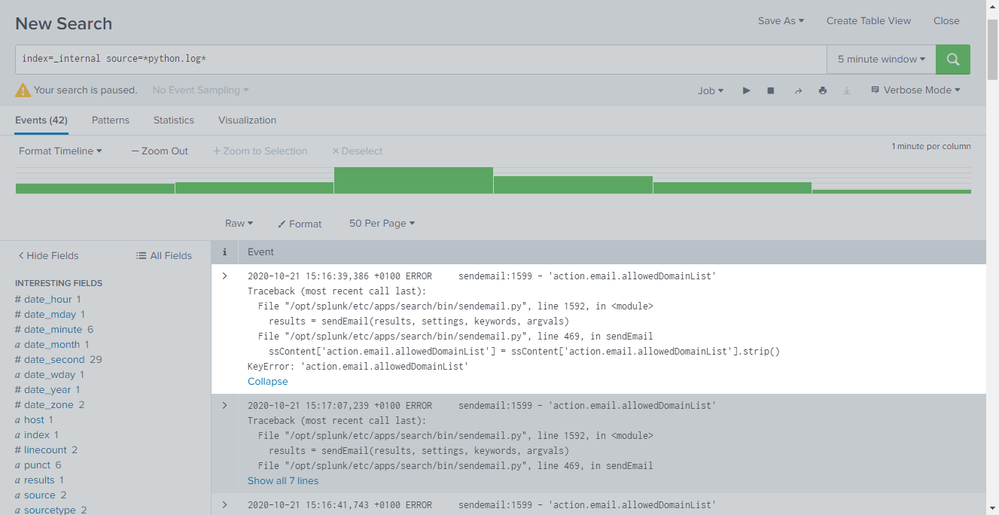
Task: Click the export download icon
Action: (x=847, y=91)
